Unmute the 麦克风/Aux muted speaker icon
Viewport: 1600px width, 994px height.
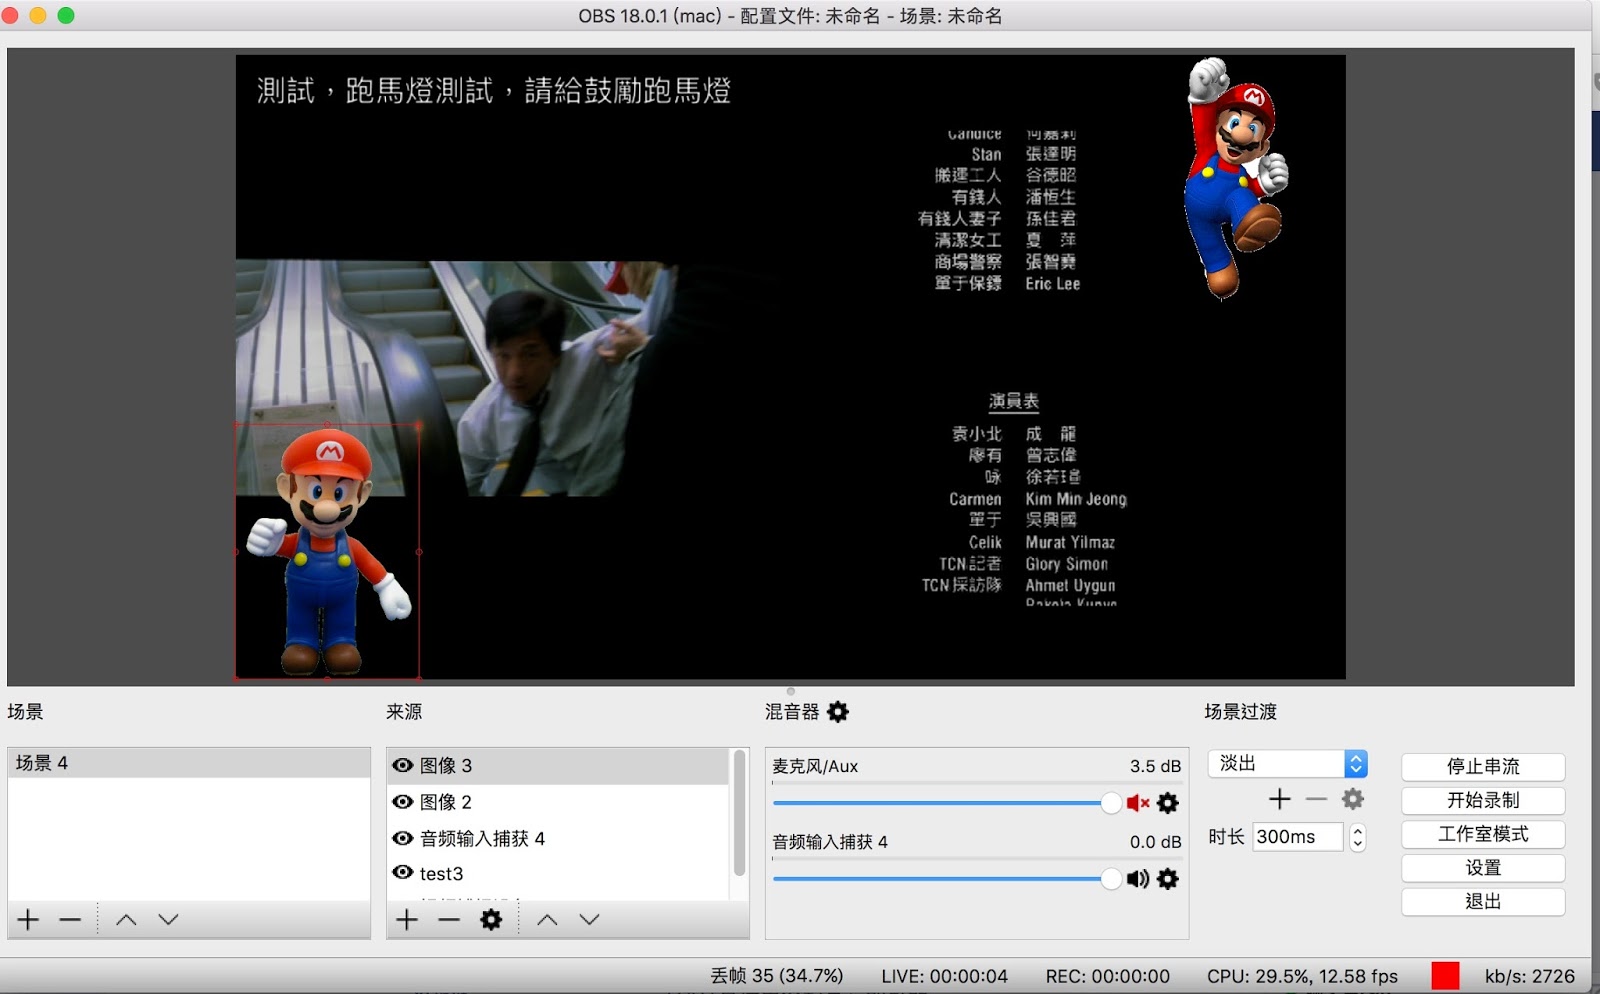point(1138,803)
